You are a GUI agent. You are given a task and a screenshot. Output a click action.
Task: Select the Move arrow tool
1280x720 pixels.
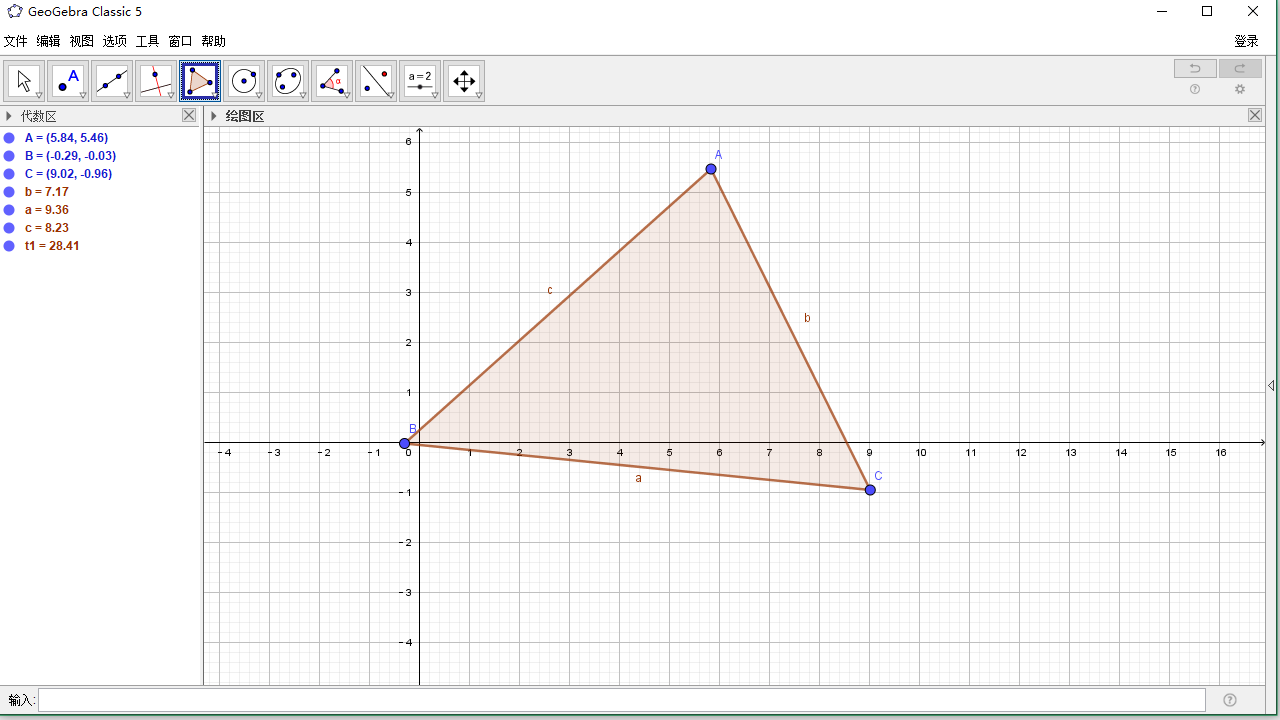pyautogui.click(x=23, y=80)
